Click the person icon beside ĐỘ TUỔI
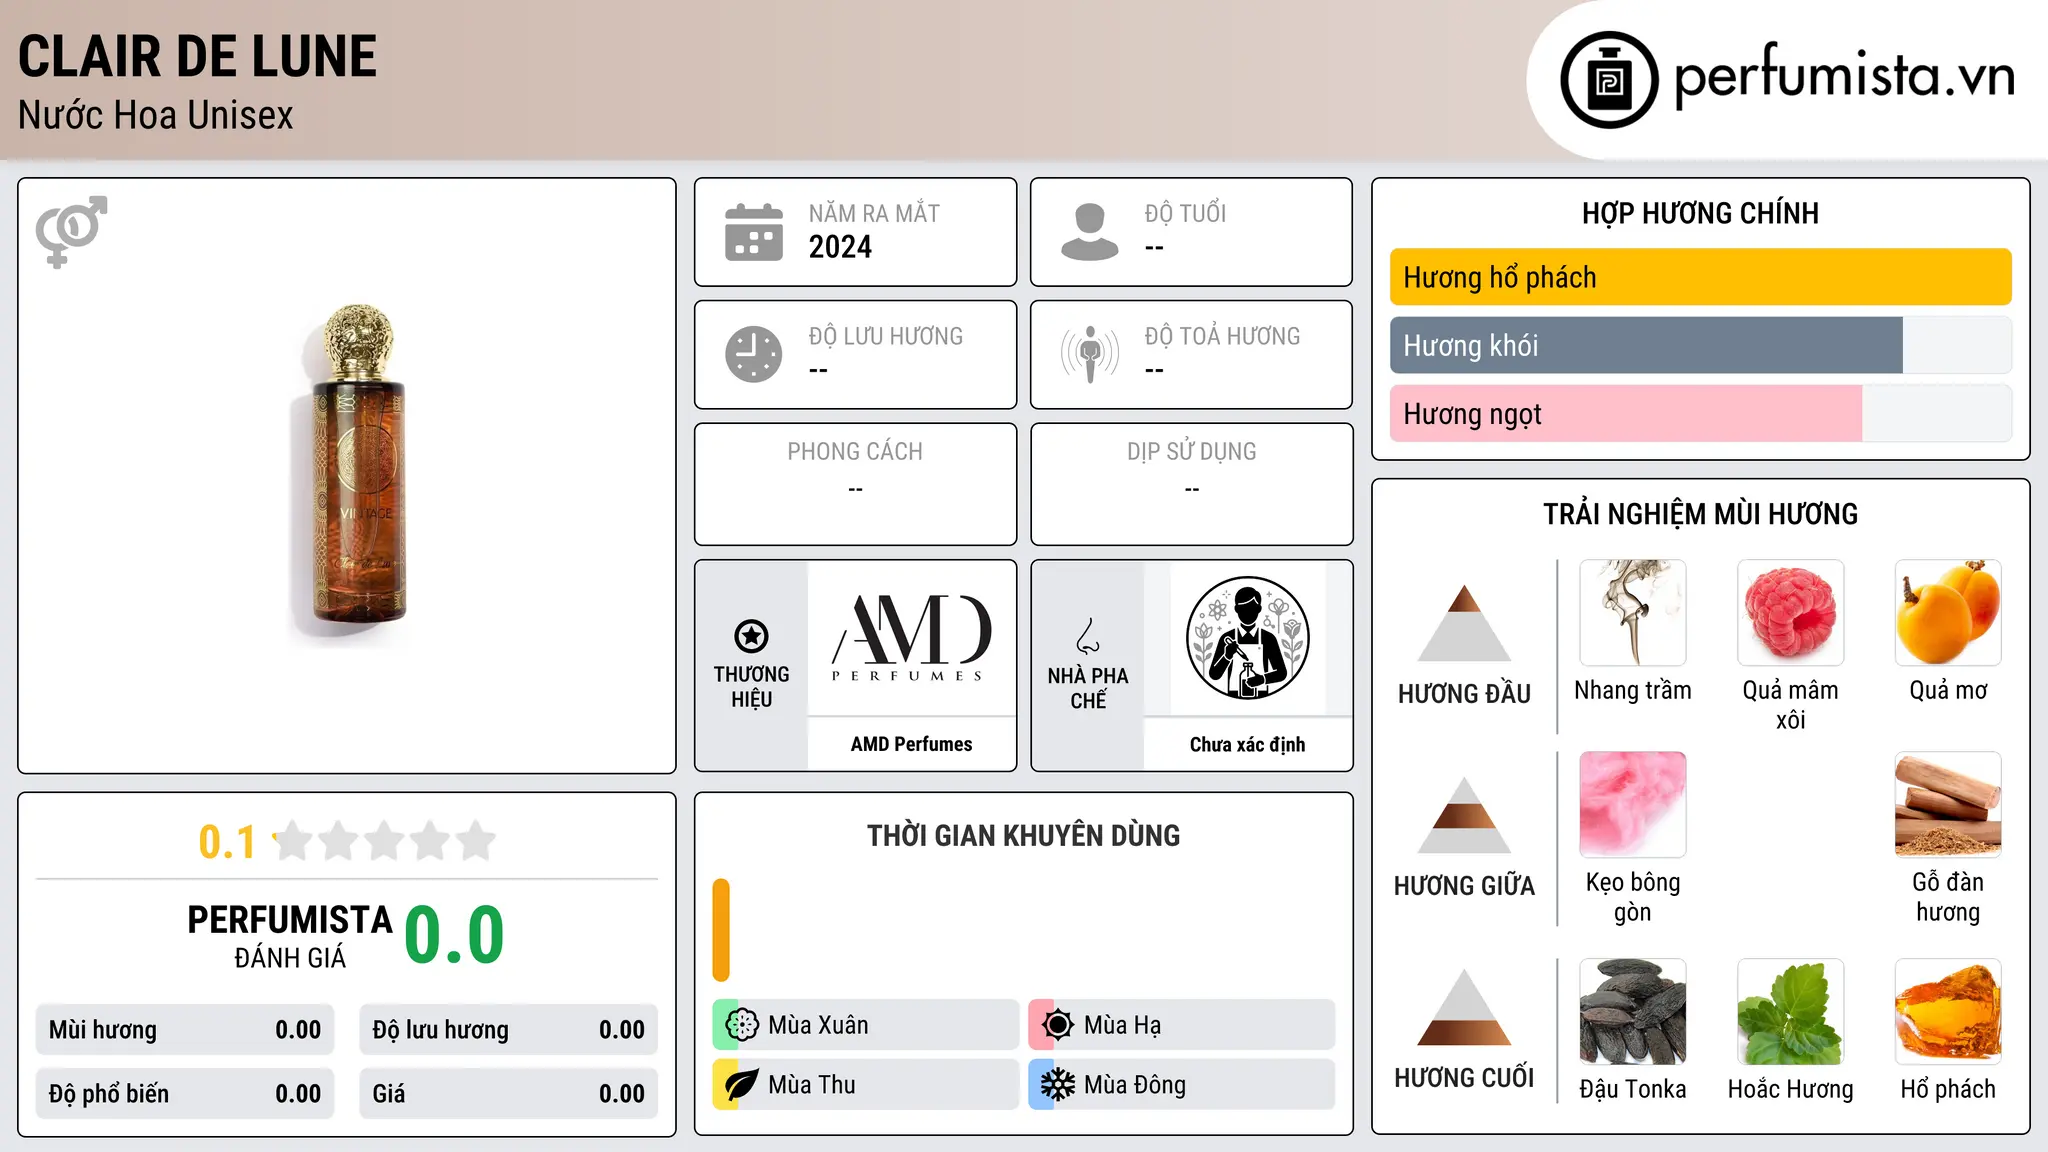Image resolution: width=2048 pixels, height=1152 pixels. point(1090,232)
